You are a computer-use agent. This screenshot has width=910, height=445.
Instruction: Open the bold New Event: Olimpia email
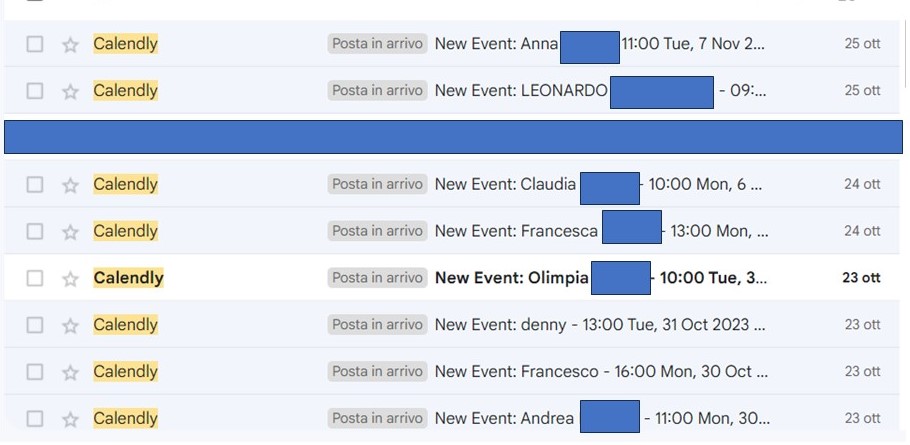click(x=511, y=278)
